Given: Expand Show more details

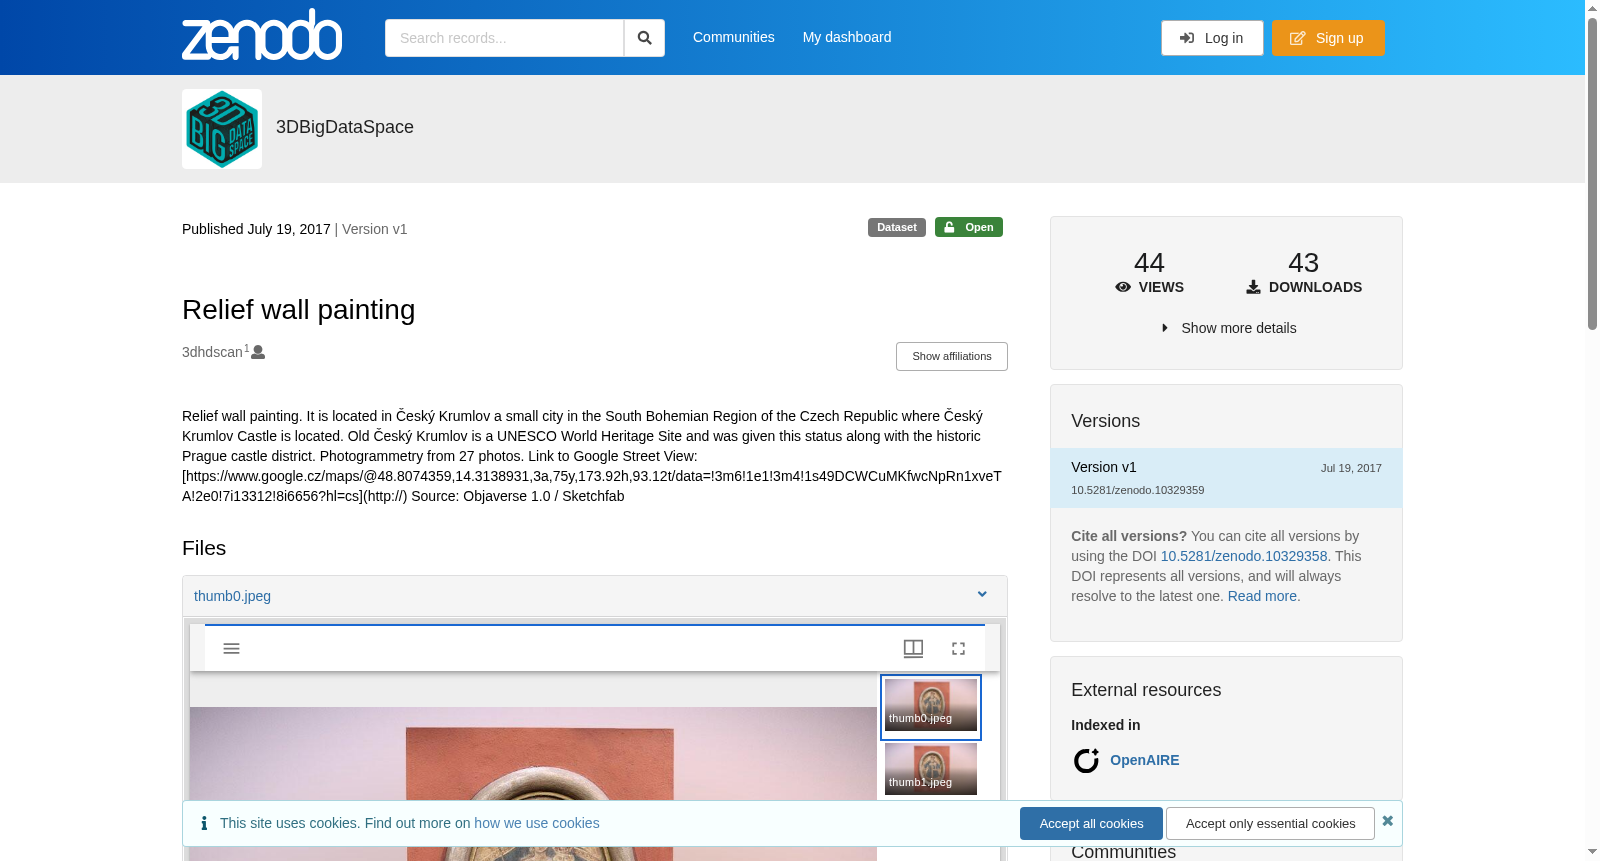Looking at the screenshot, I should click(1228, 328).
